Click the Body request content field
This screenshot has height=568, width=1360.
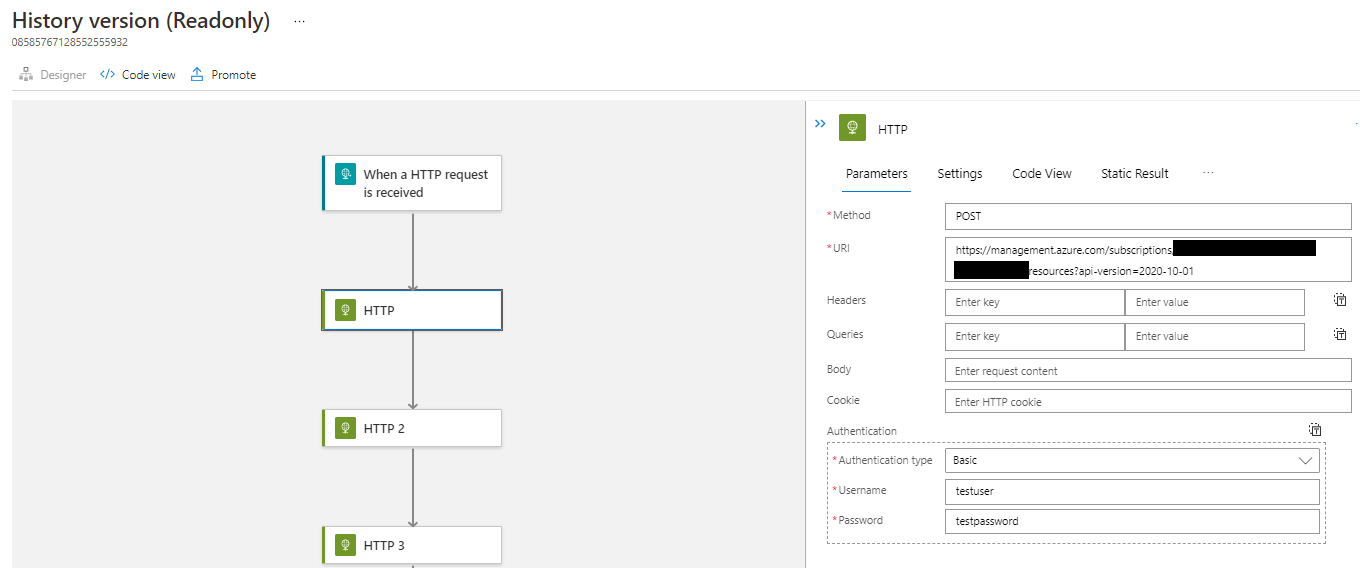(x=1148, y=371)
